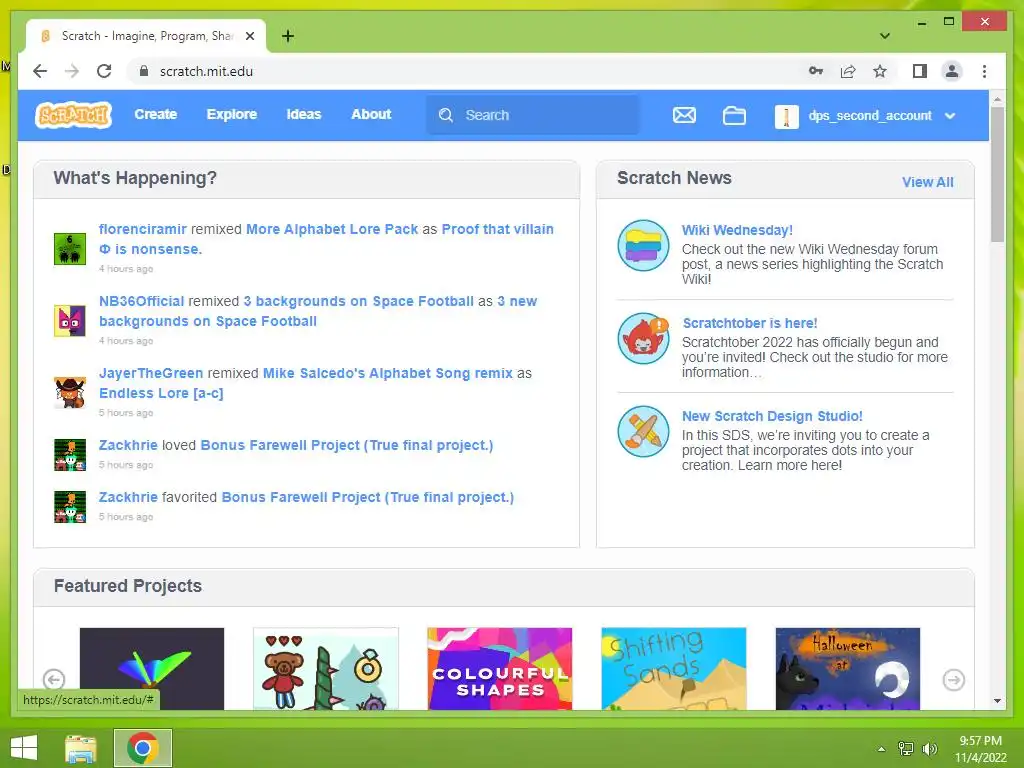Bookmark this tab with star icon
This screenshot has width=1024, height=768.
click(x=880, y=71)
